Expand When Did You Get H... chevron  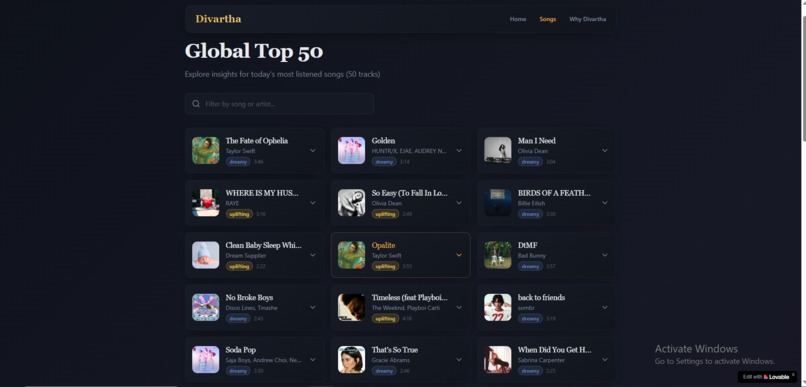pyautogui.click(x=605, y=360)
